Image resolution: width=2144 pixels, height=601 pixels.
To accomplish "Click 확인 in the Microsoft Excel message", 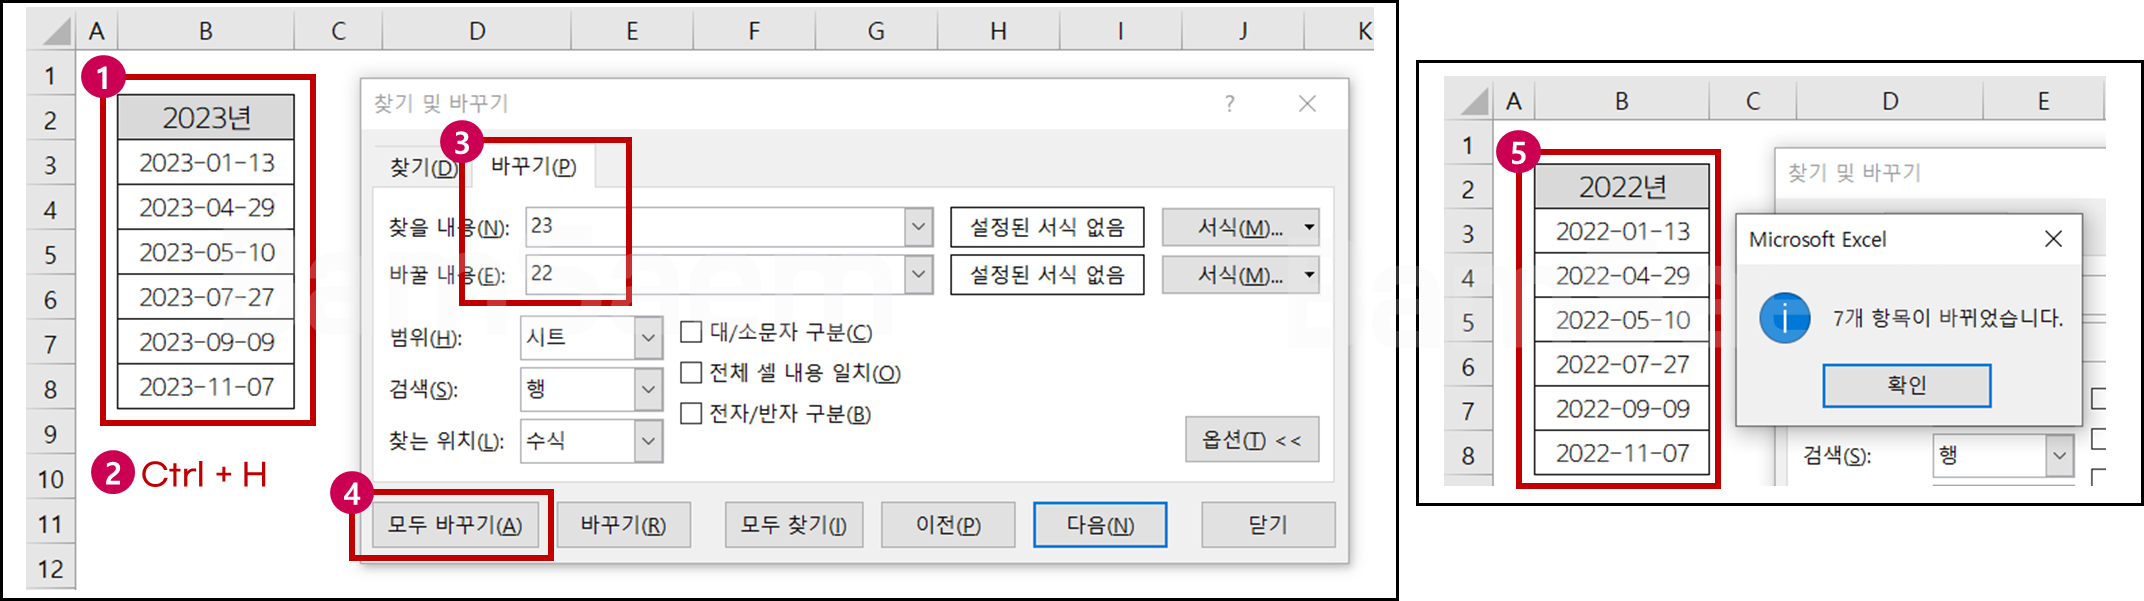I will pos(1907,385).
